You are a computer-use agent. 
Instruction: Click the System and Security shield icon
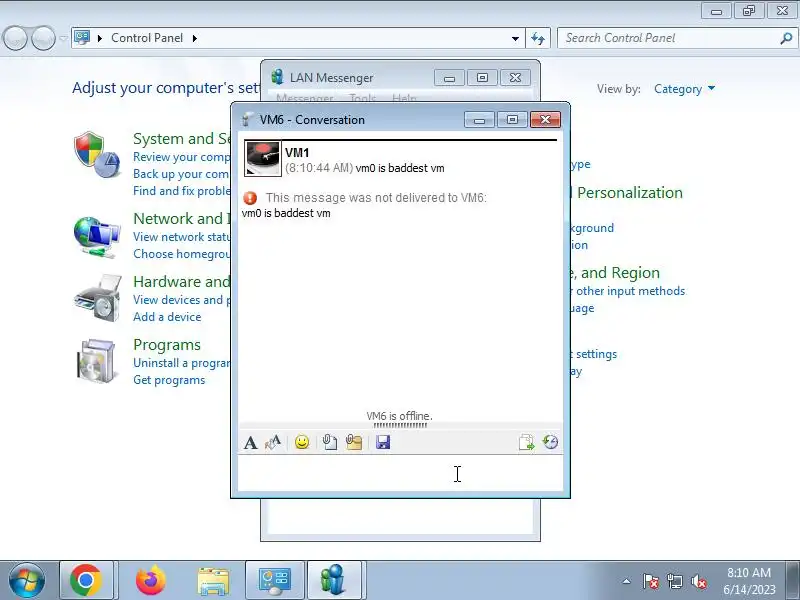click(96, 154)
